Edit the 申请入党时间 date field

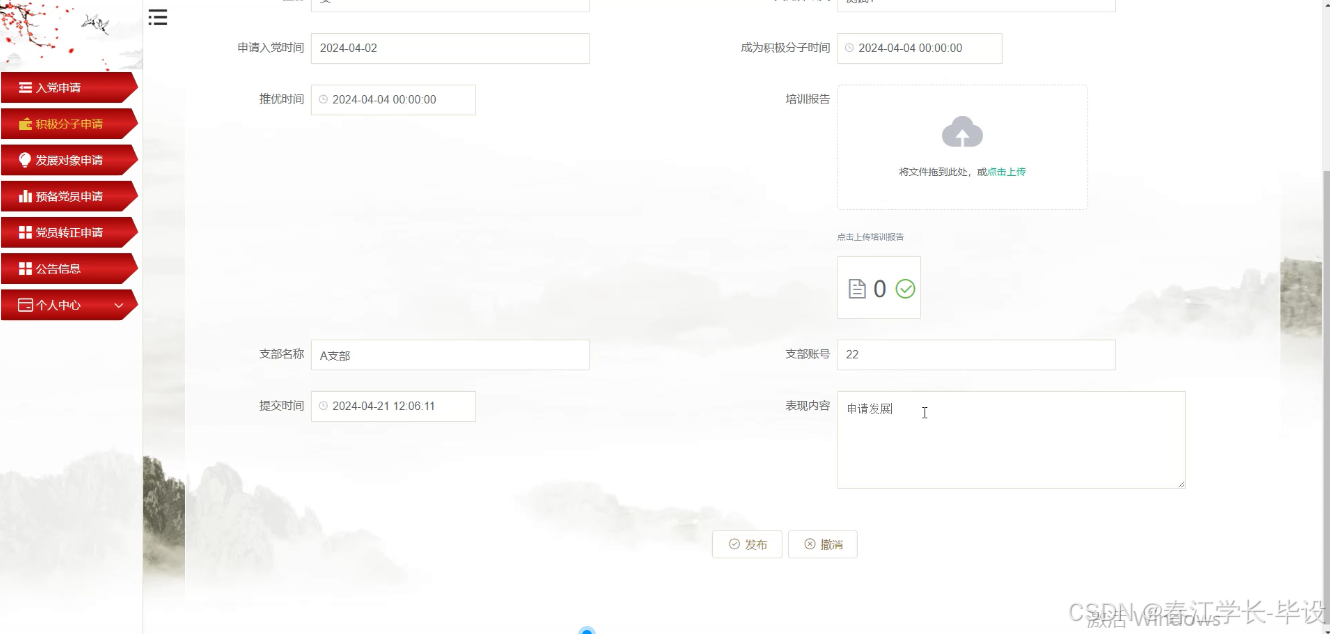coord(450,48)
